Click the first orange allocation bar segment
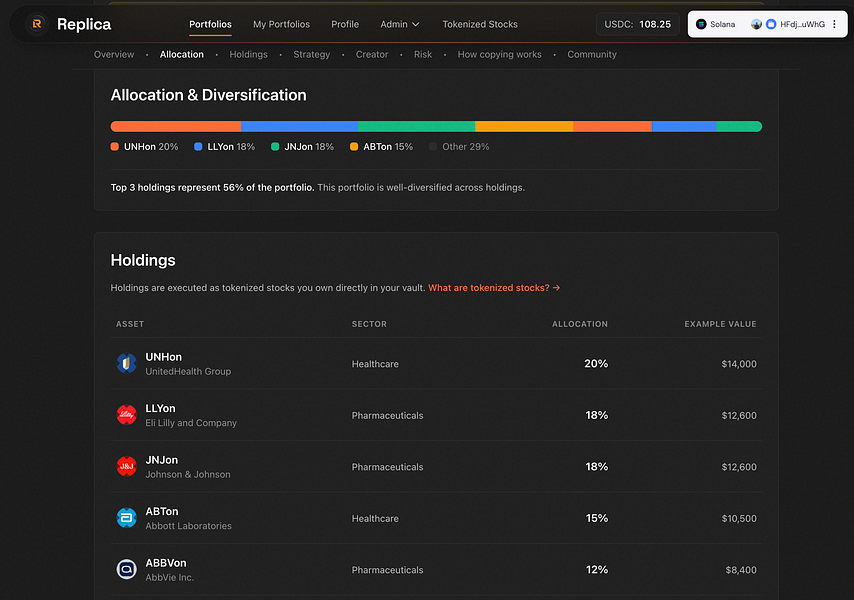The width and height of the screenshot is (854, 600). [175, 126]
